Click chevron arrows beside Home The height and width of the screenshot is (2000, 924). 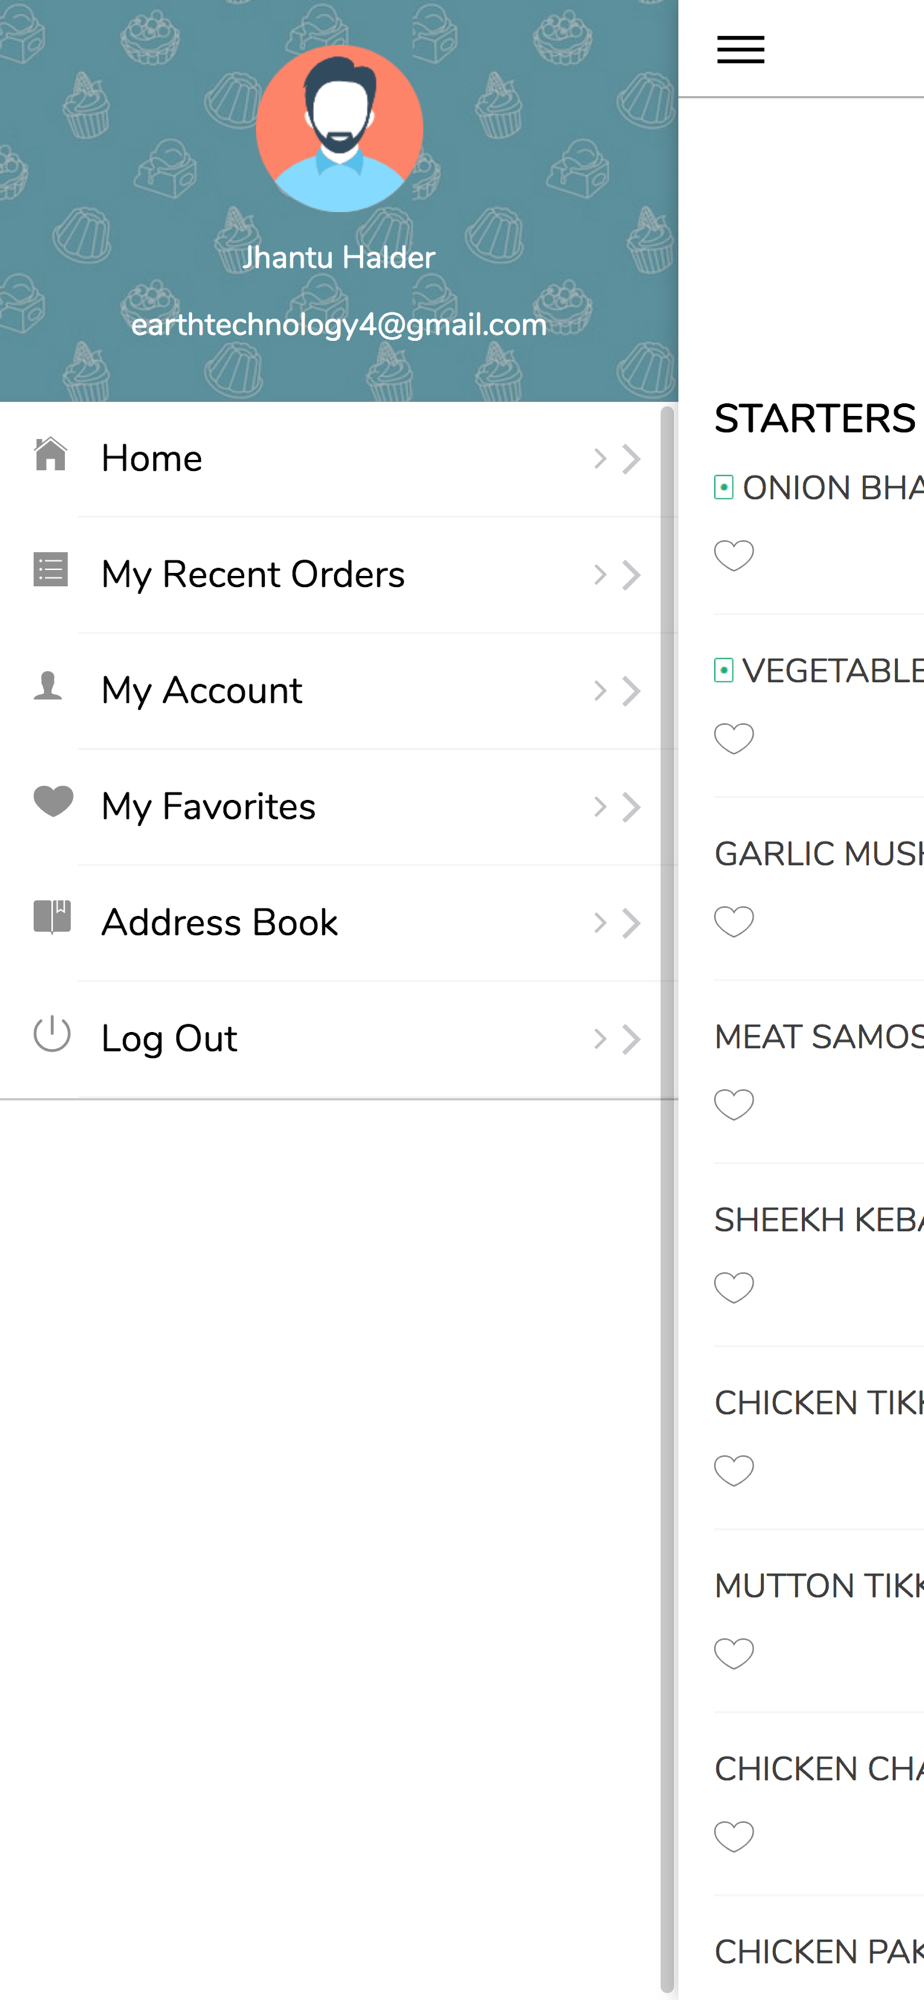[617, 459]
